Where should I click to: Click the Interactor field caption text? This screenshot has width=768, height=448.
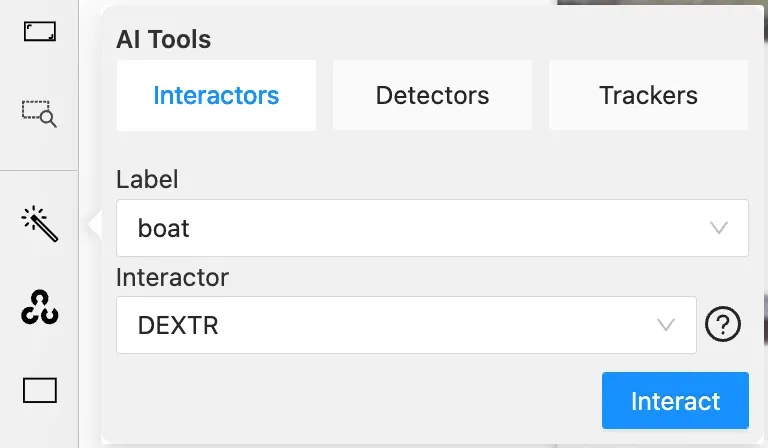click(172, 277)
